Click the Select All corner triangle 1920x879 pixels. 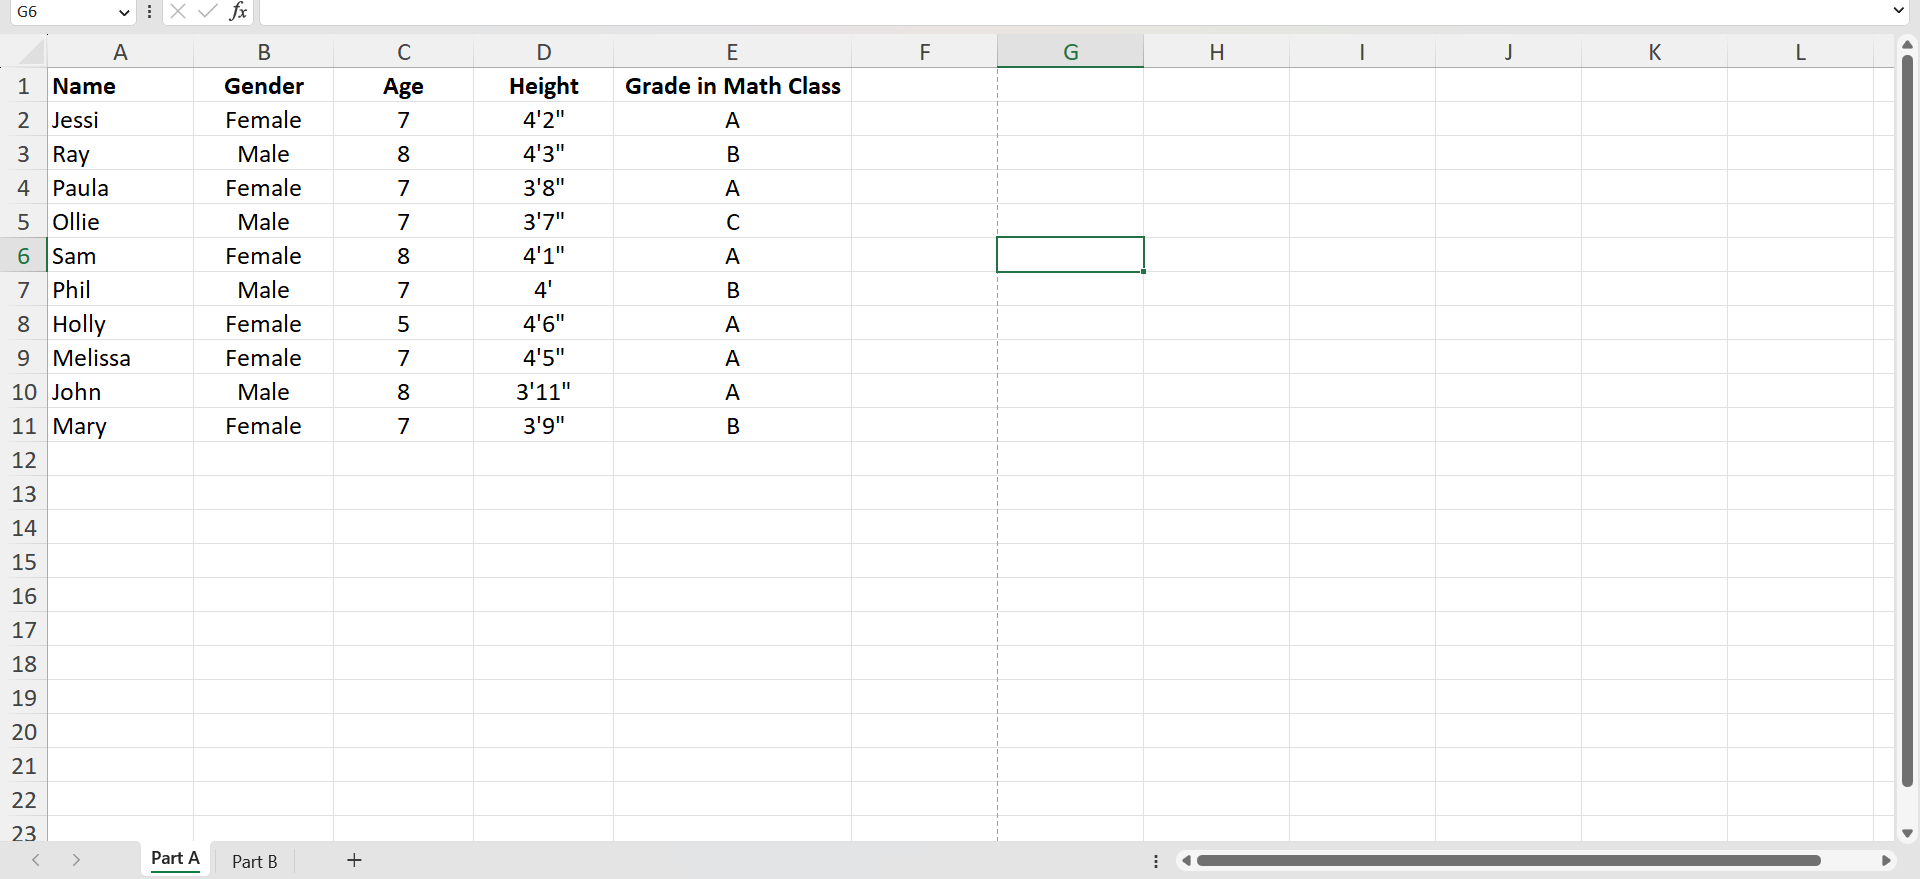pos(31,51)
